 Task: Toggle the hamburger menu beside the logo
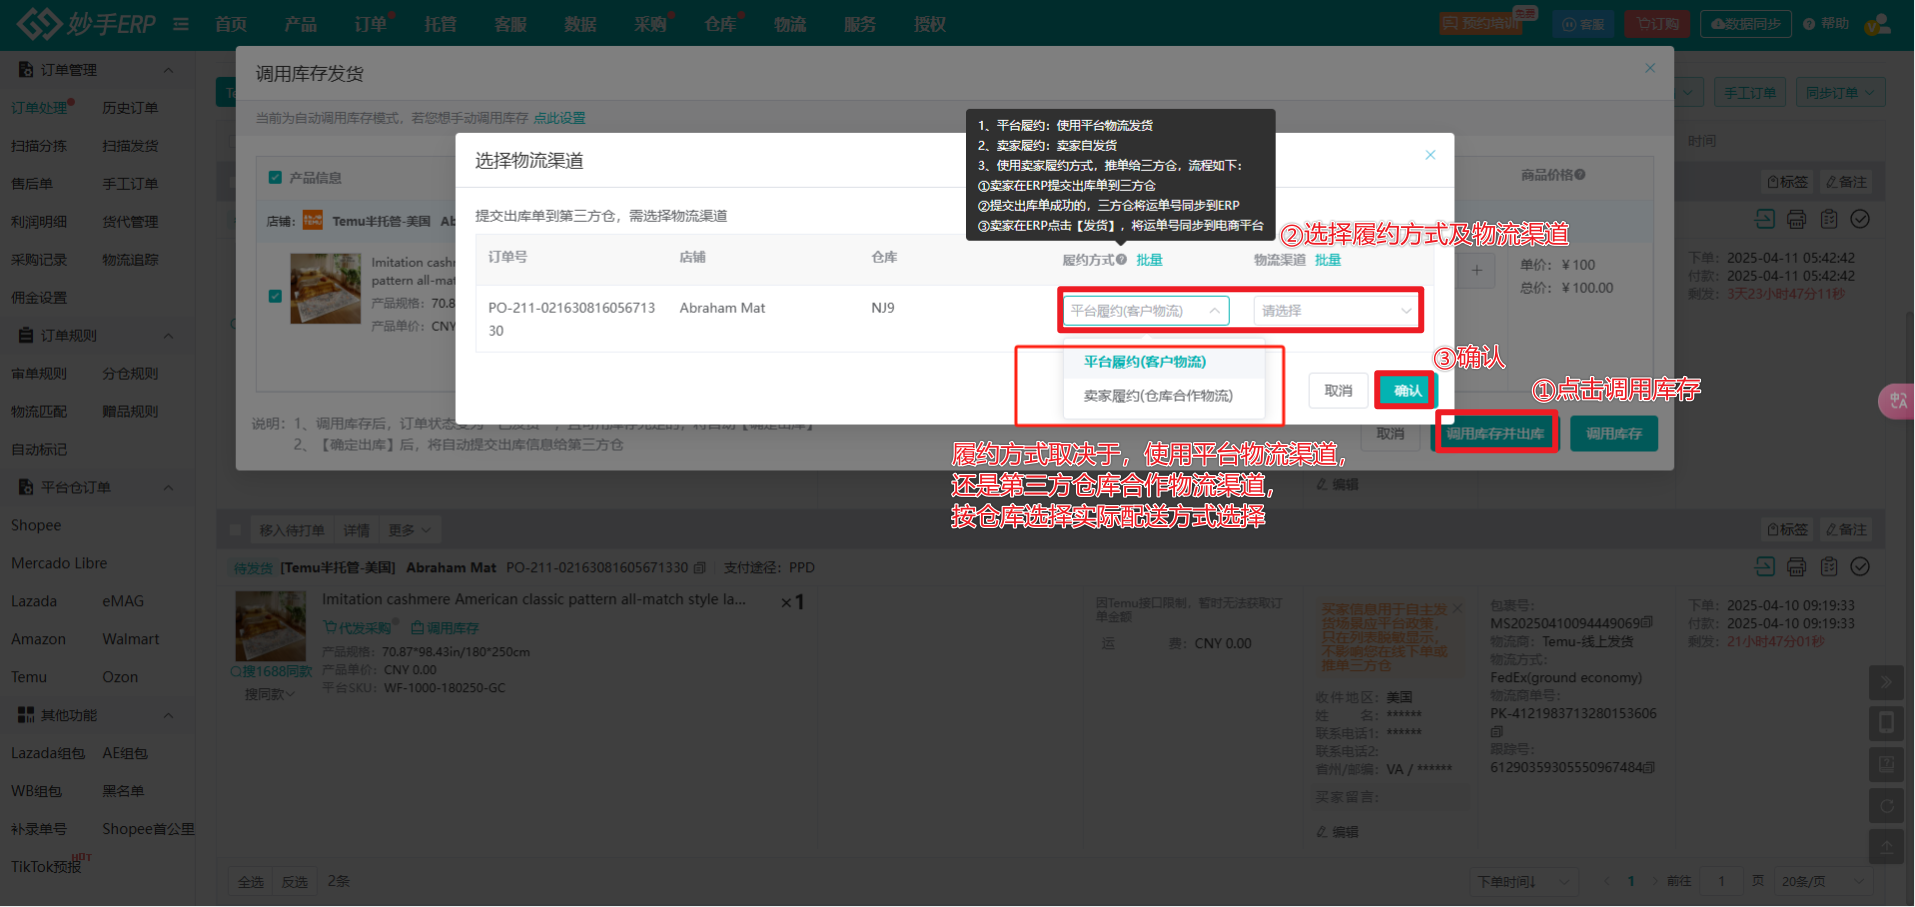[x=181, y=24]
